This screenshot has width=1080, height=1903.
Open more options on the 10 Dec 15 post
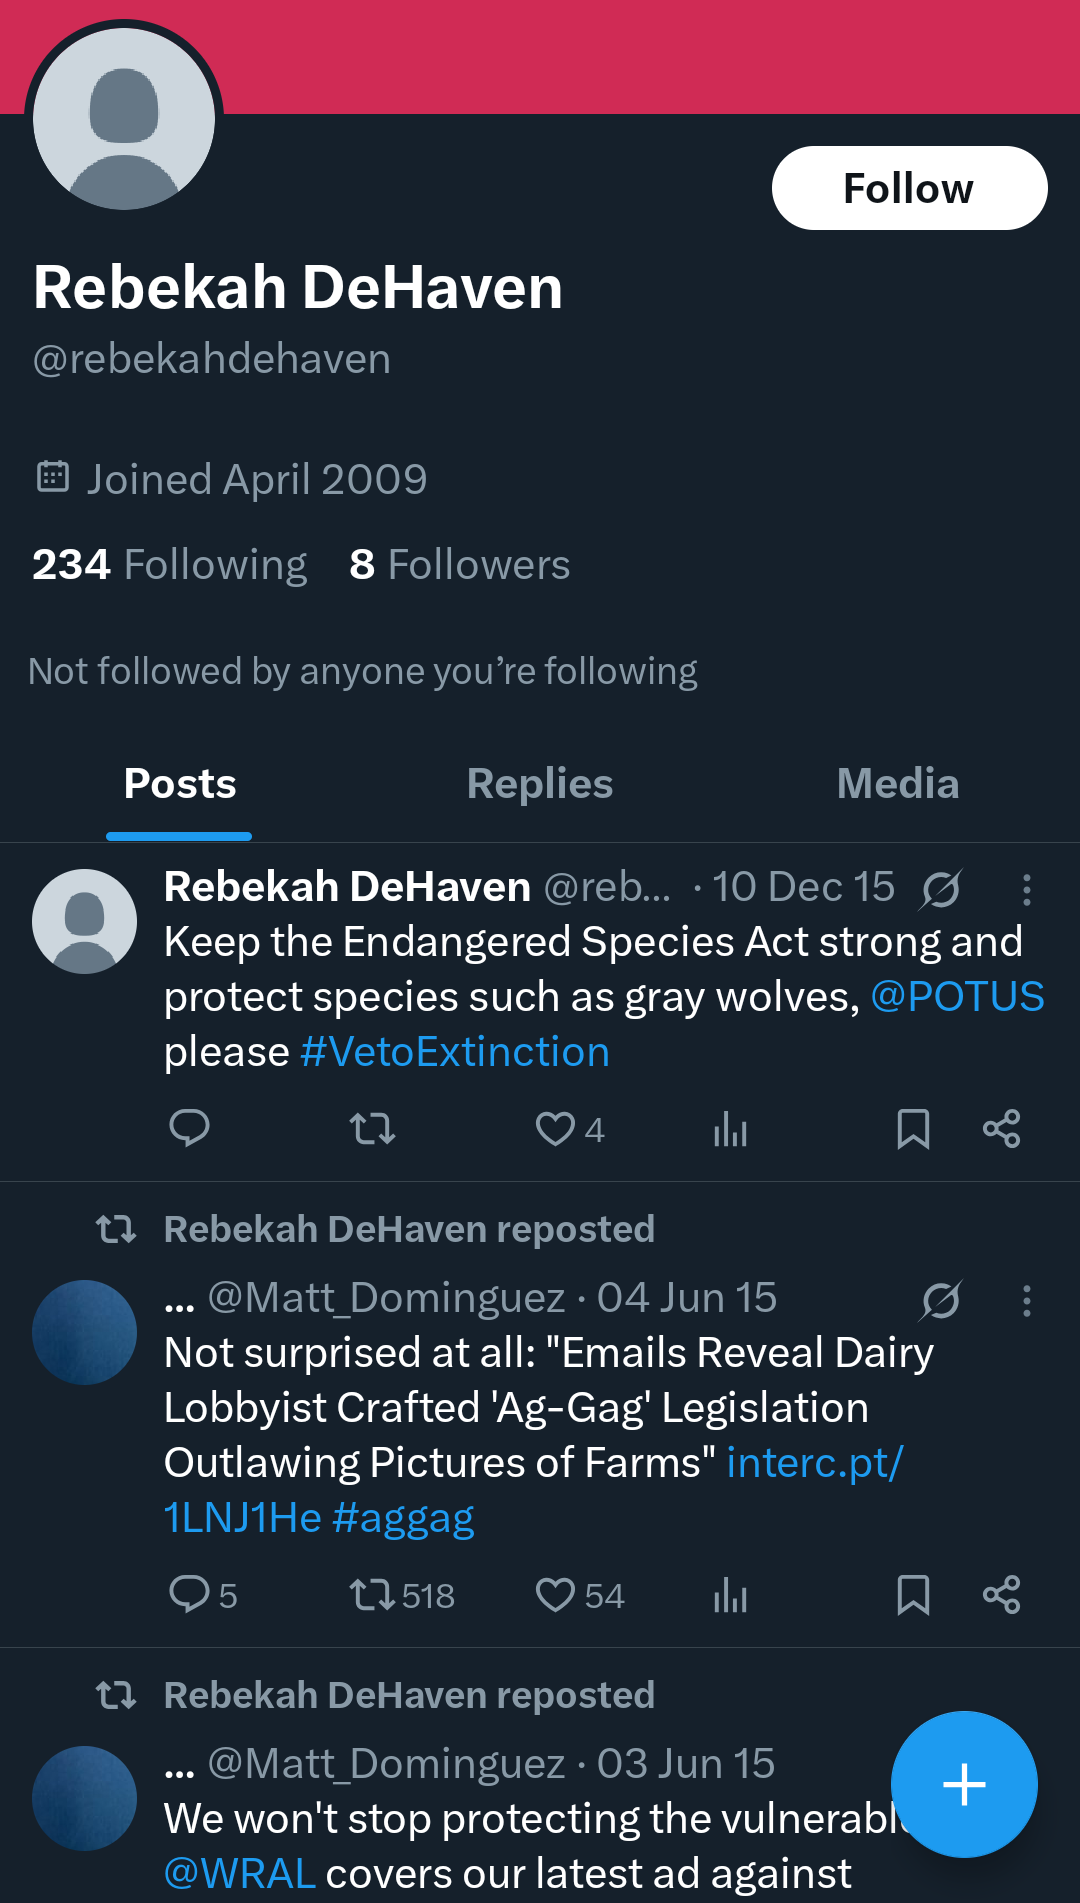1026,889
